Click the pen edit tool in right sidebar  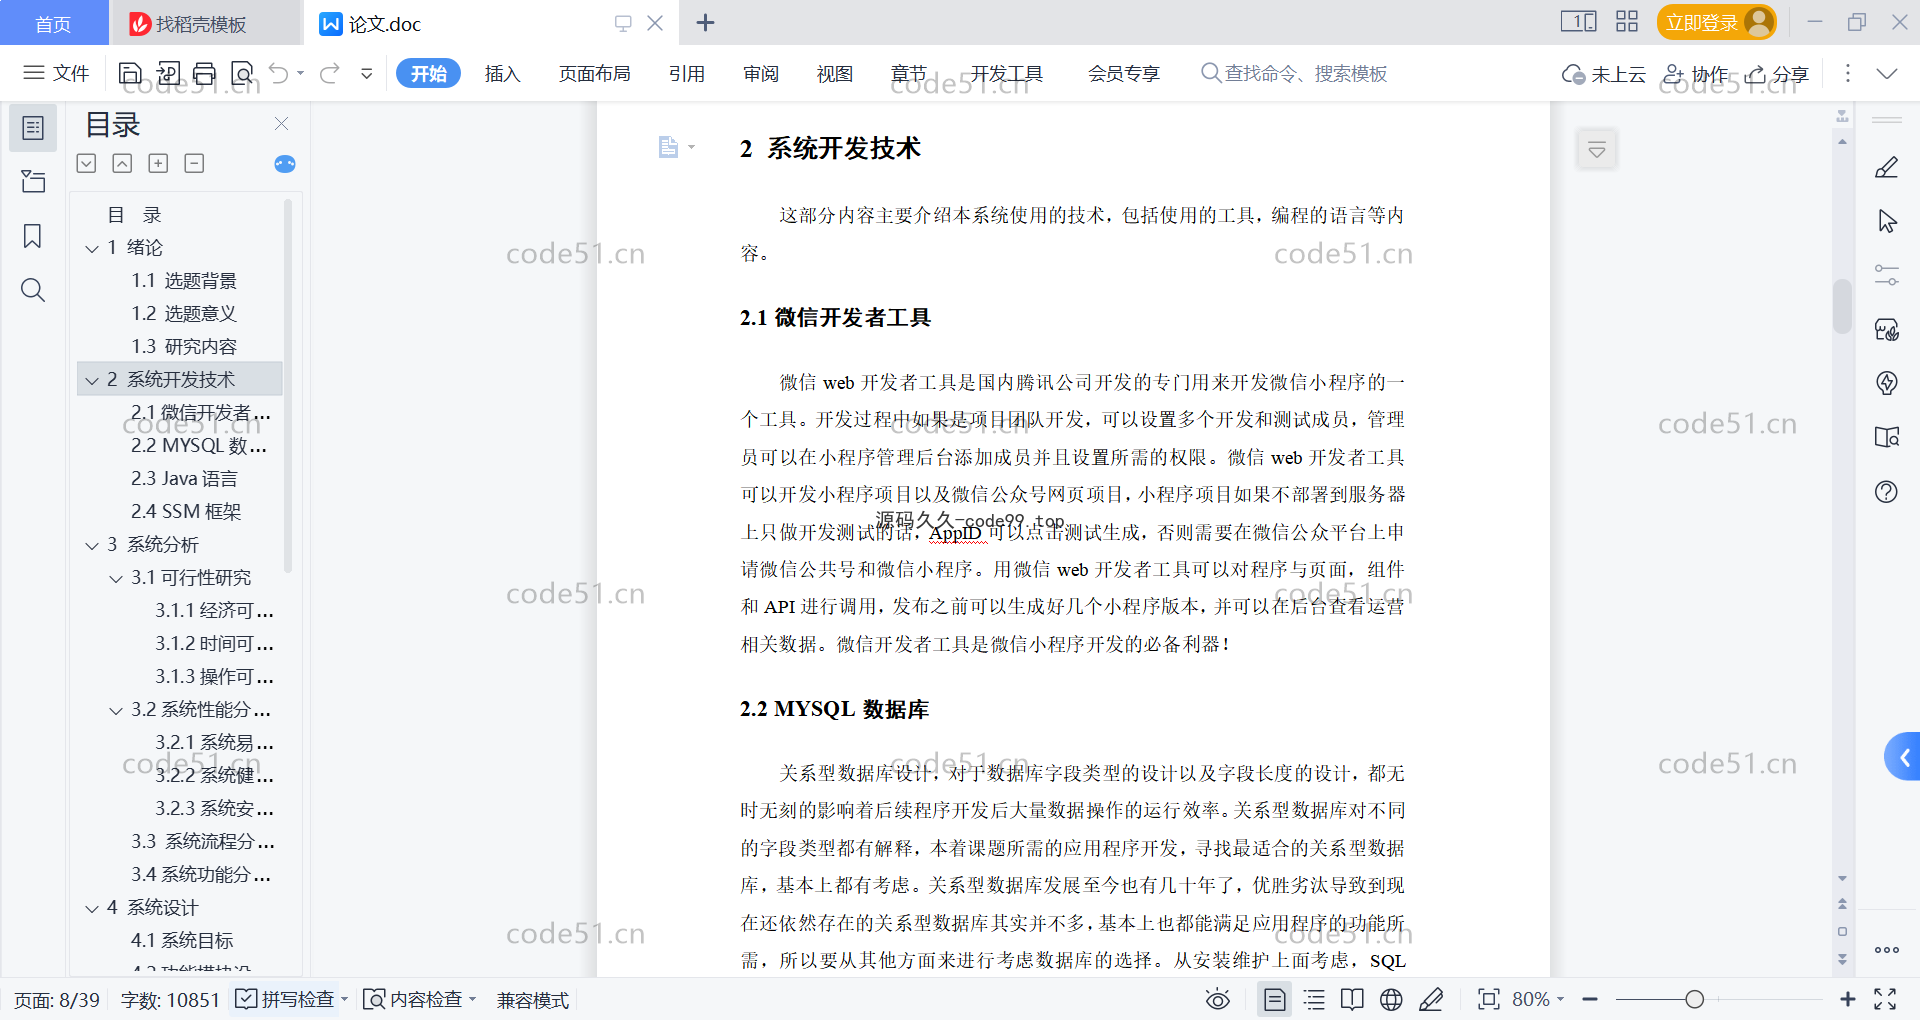point(1887,167)
